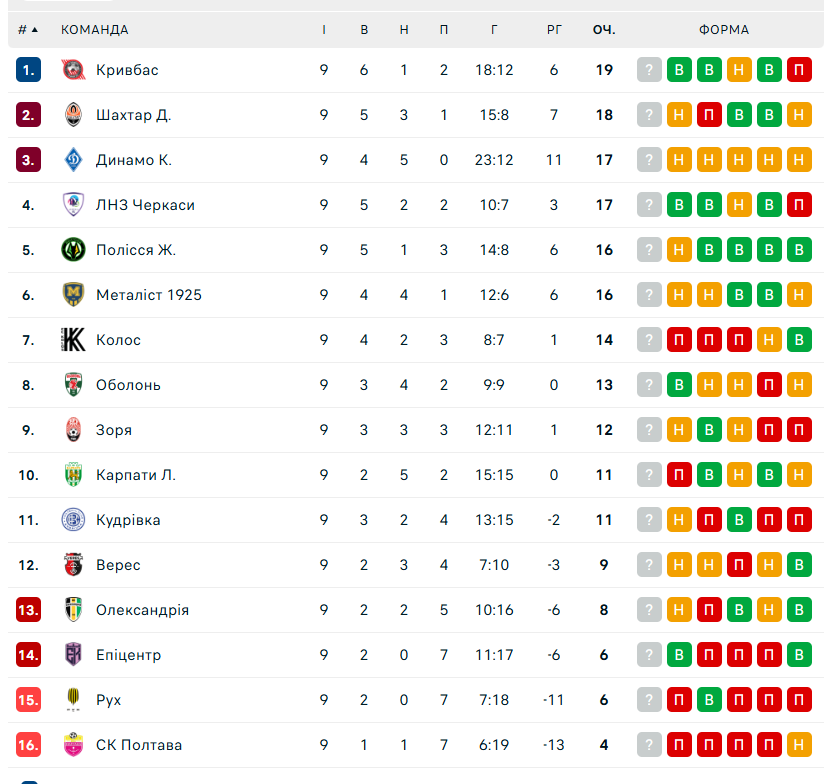Sort table by РГ goal difference header
This screenshot has height=784, width=830.
(x=554, y=30)
